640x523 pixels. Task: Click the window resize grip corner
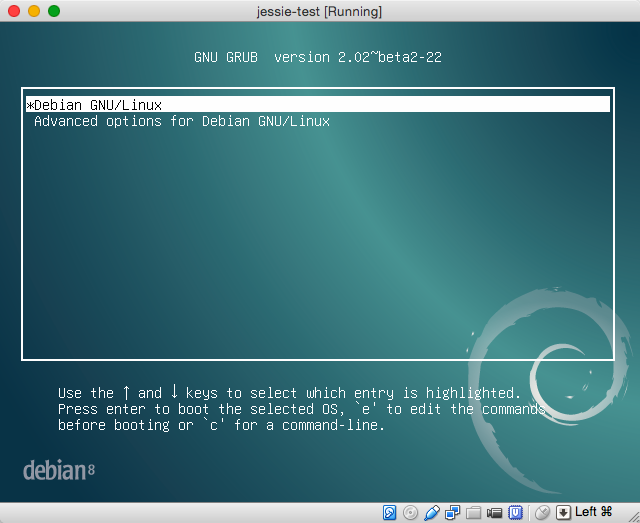pos(634,517)
